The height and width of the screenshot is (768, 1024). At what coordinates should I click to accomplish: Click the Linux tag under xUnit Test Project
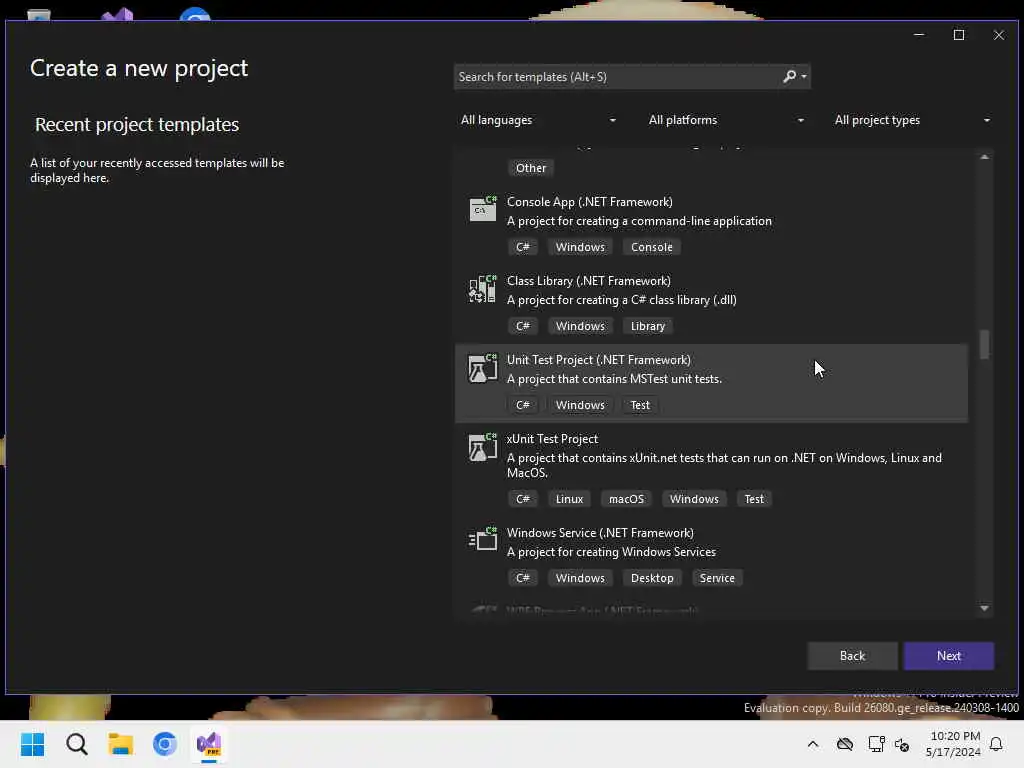point(569,499)
